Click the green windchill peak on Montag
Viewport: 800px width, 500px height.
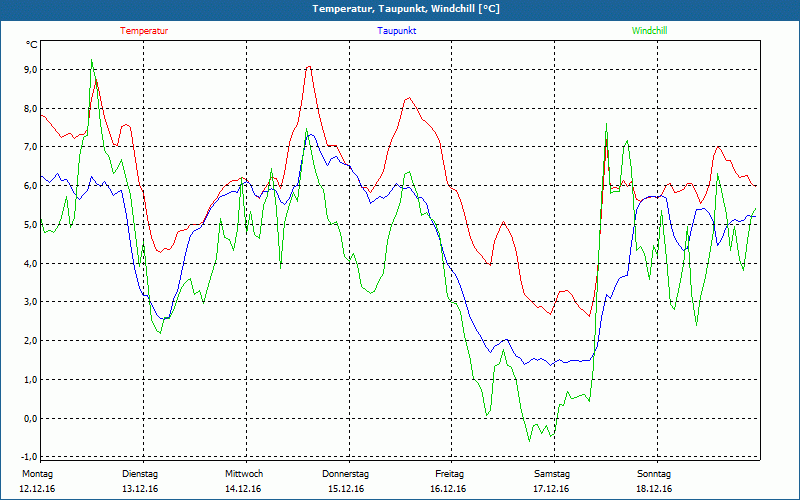pyautogui.click(x=91, y=60)
